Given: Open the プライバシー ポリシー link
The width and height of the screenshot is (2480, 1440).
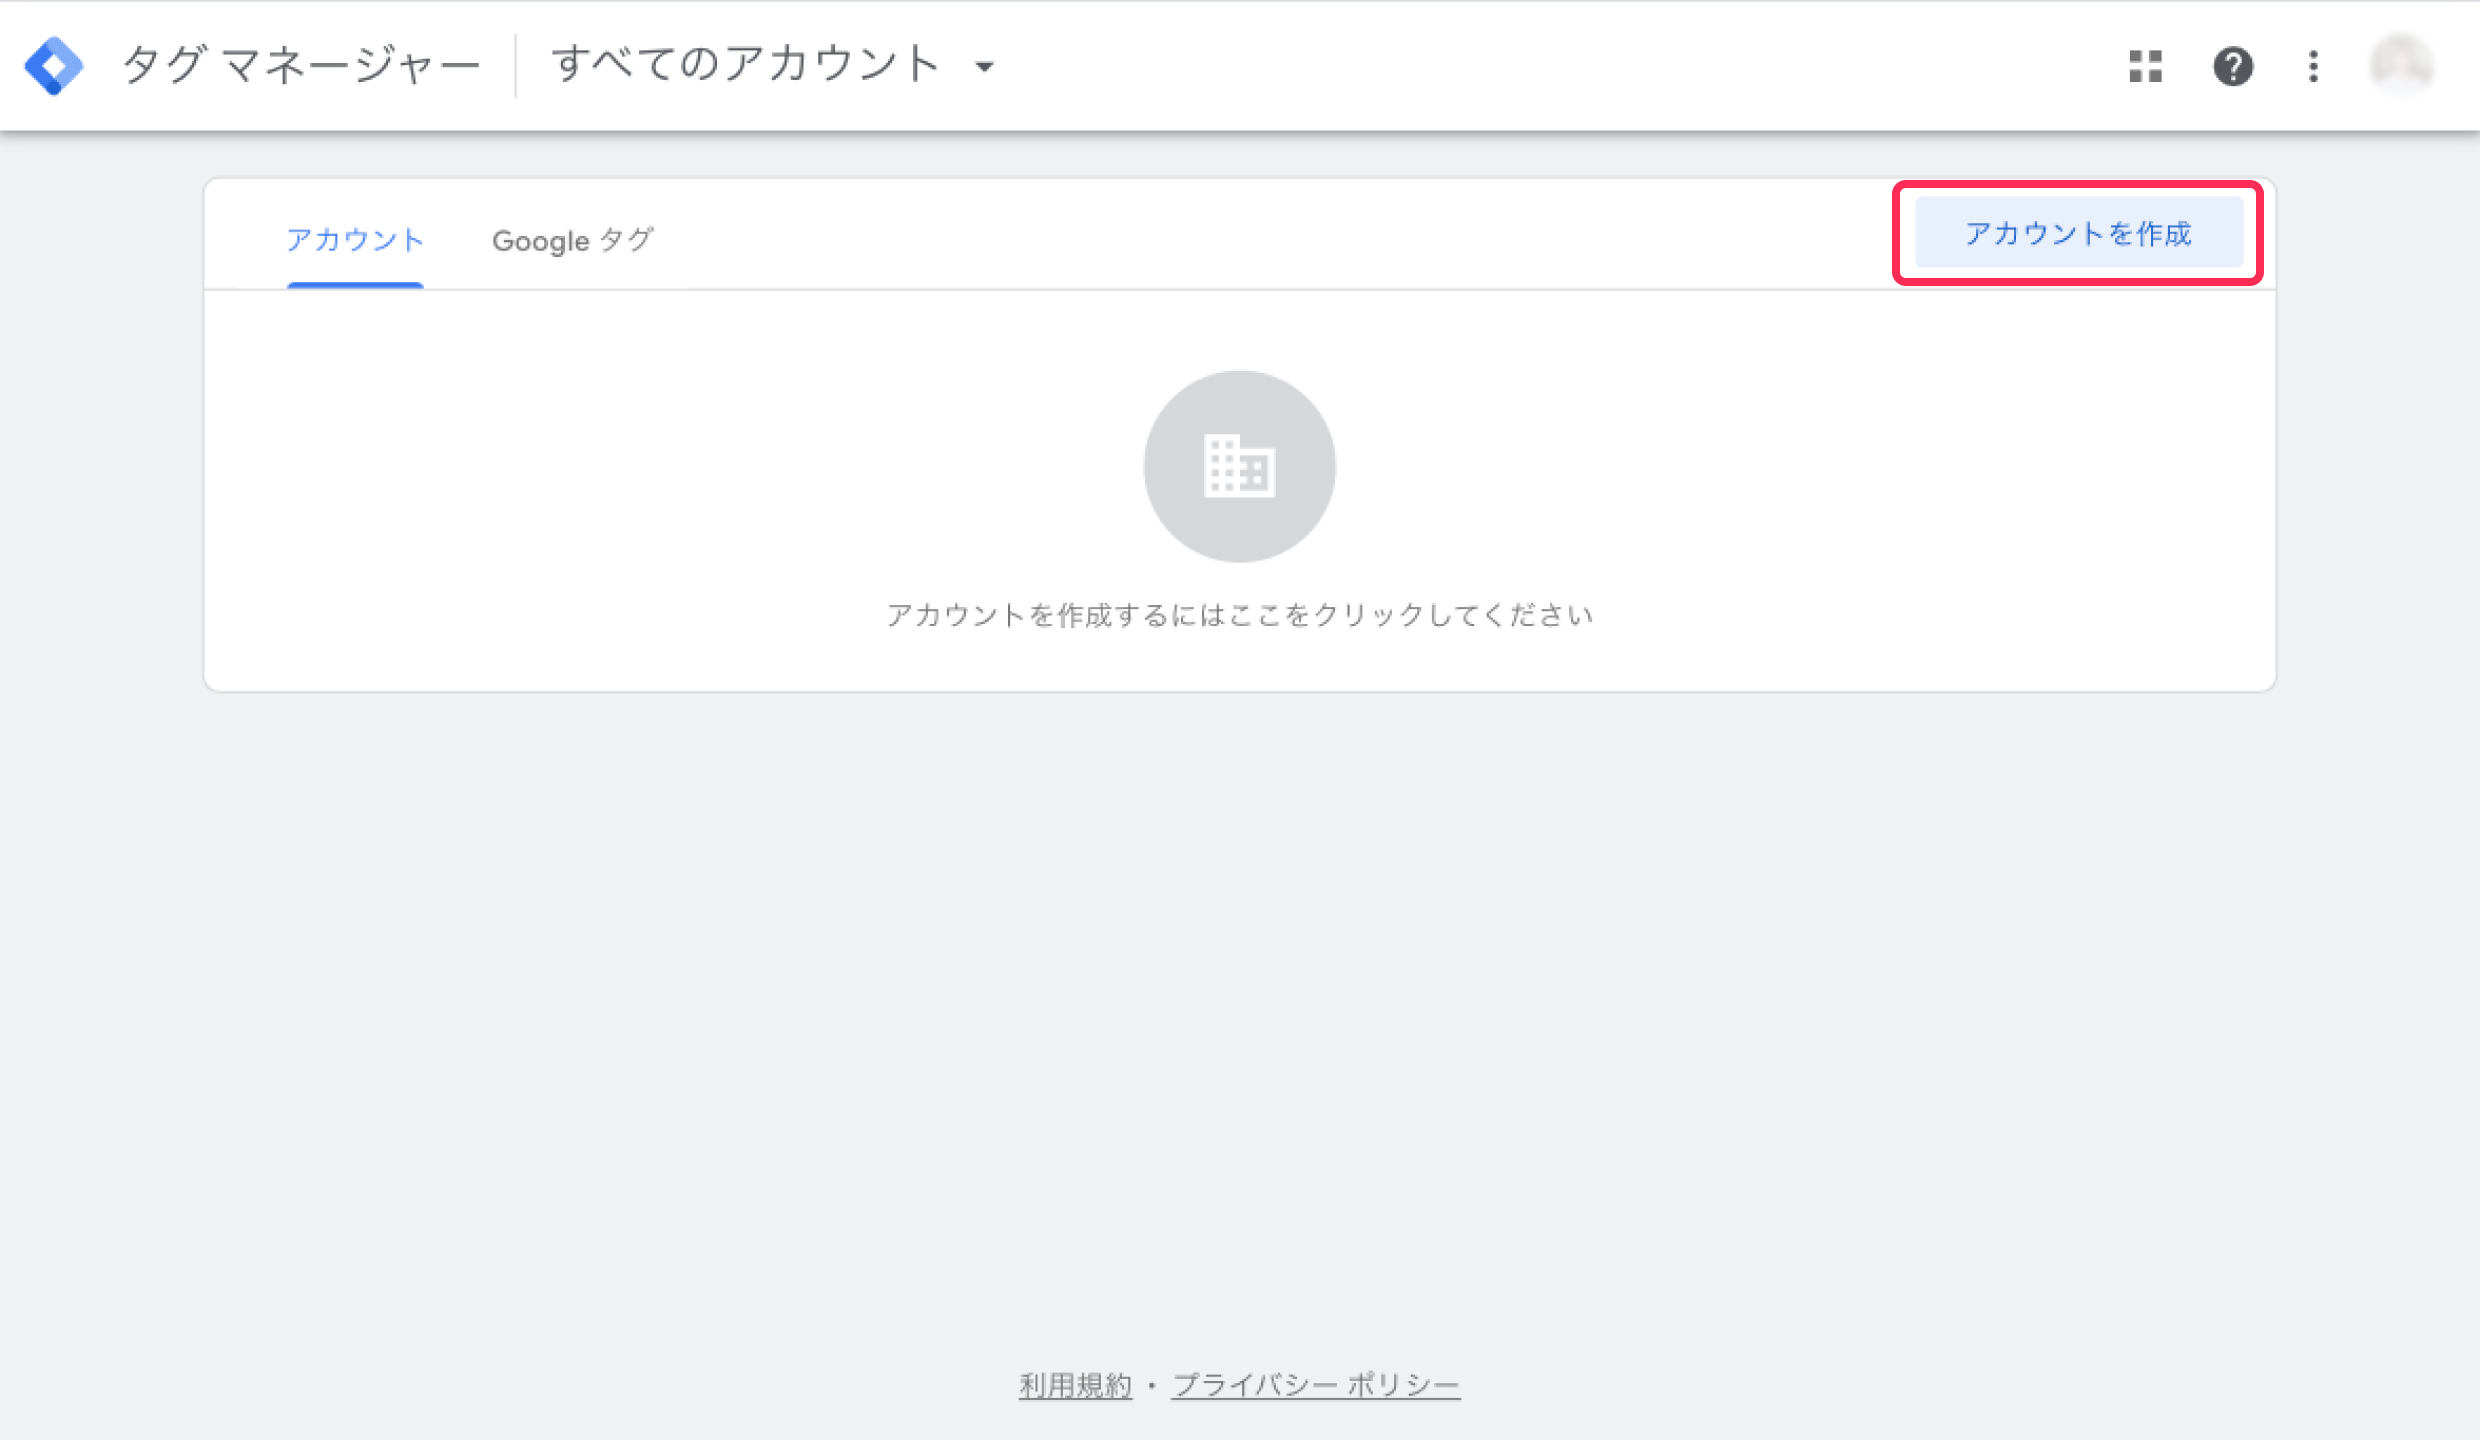Looking at the screenshot, I should [x=1316, y=1385].
